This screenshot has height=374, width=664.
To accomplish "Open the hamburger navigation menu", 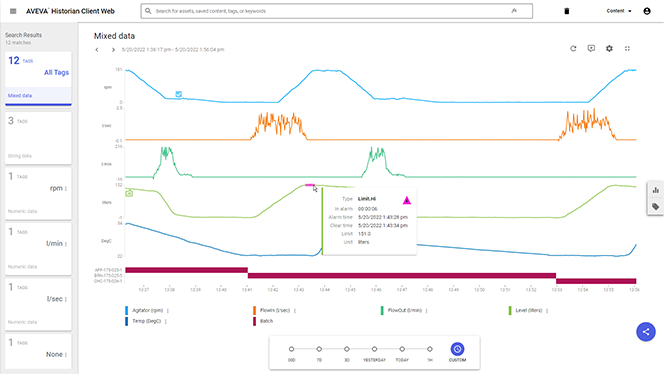I will (x=13, y=11).
